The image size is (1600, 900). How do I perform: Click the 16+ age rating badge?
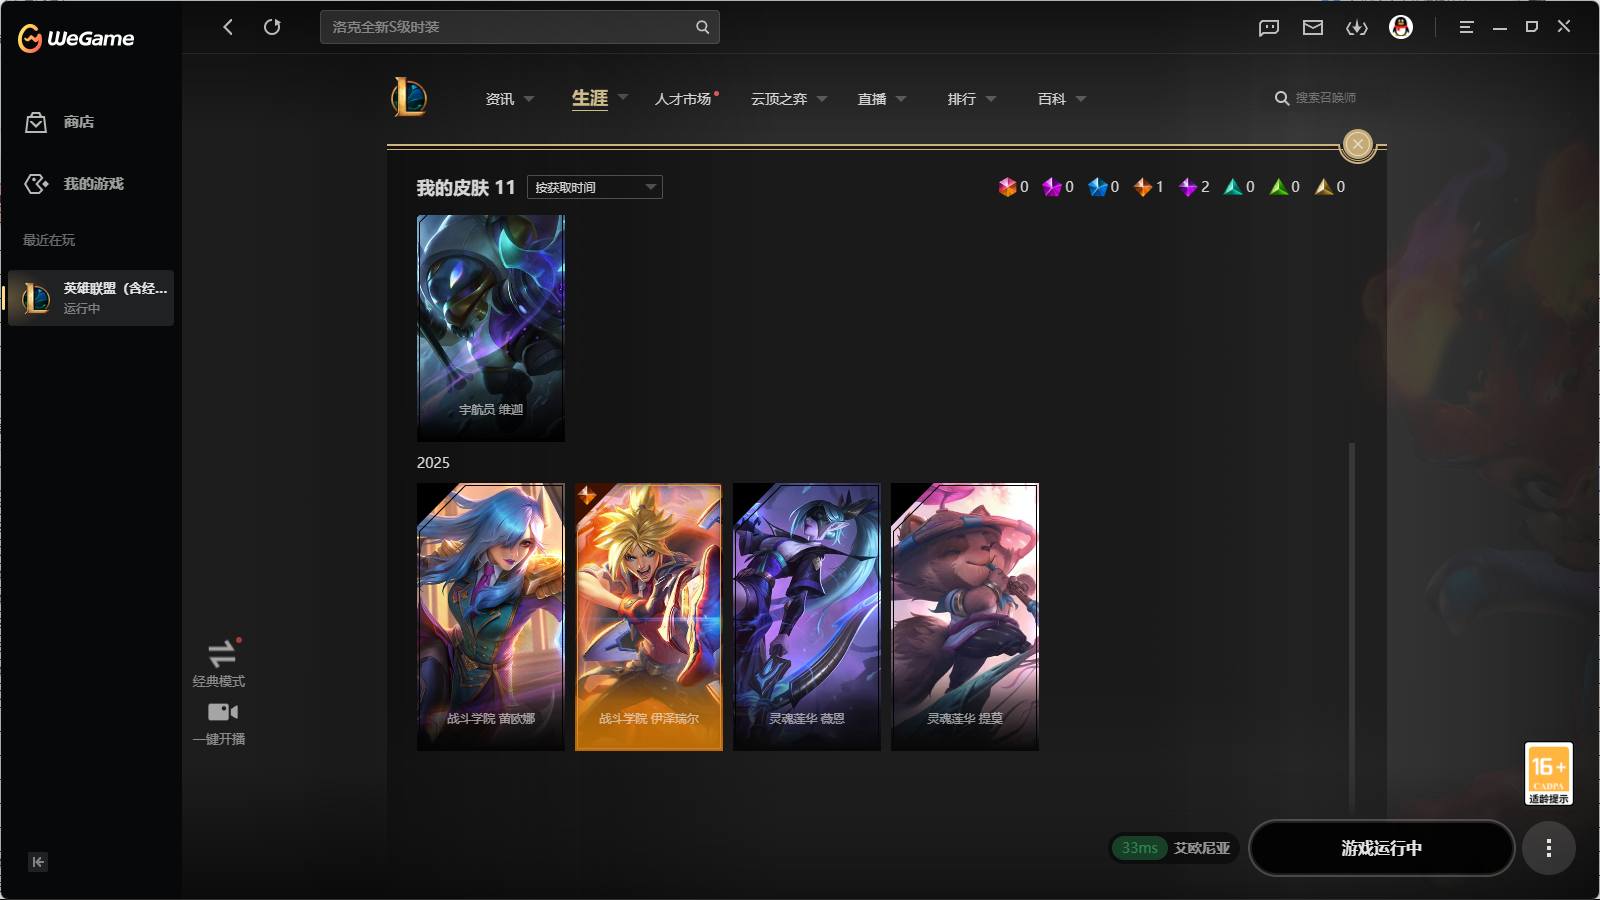coord(1548,773)
